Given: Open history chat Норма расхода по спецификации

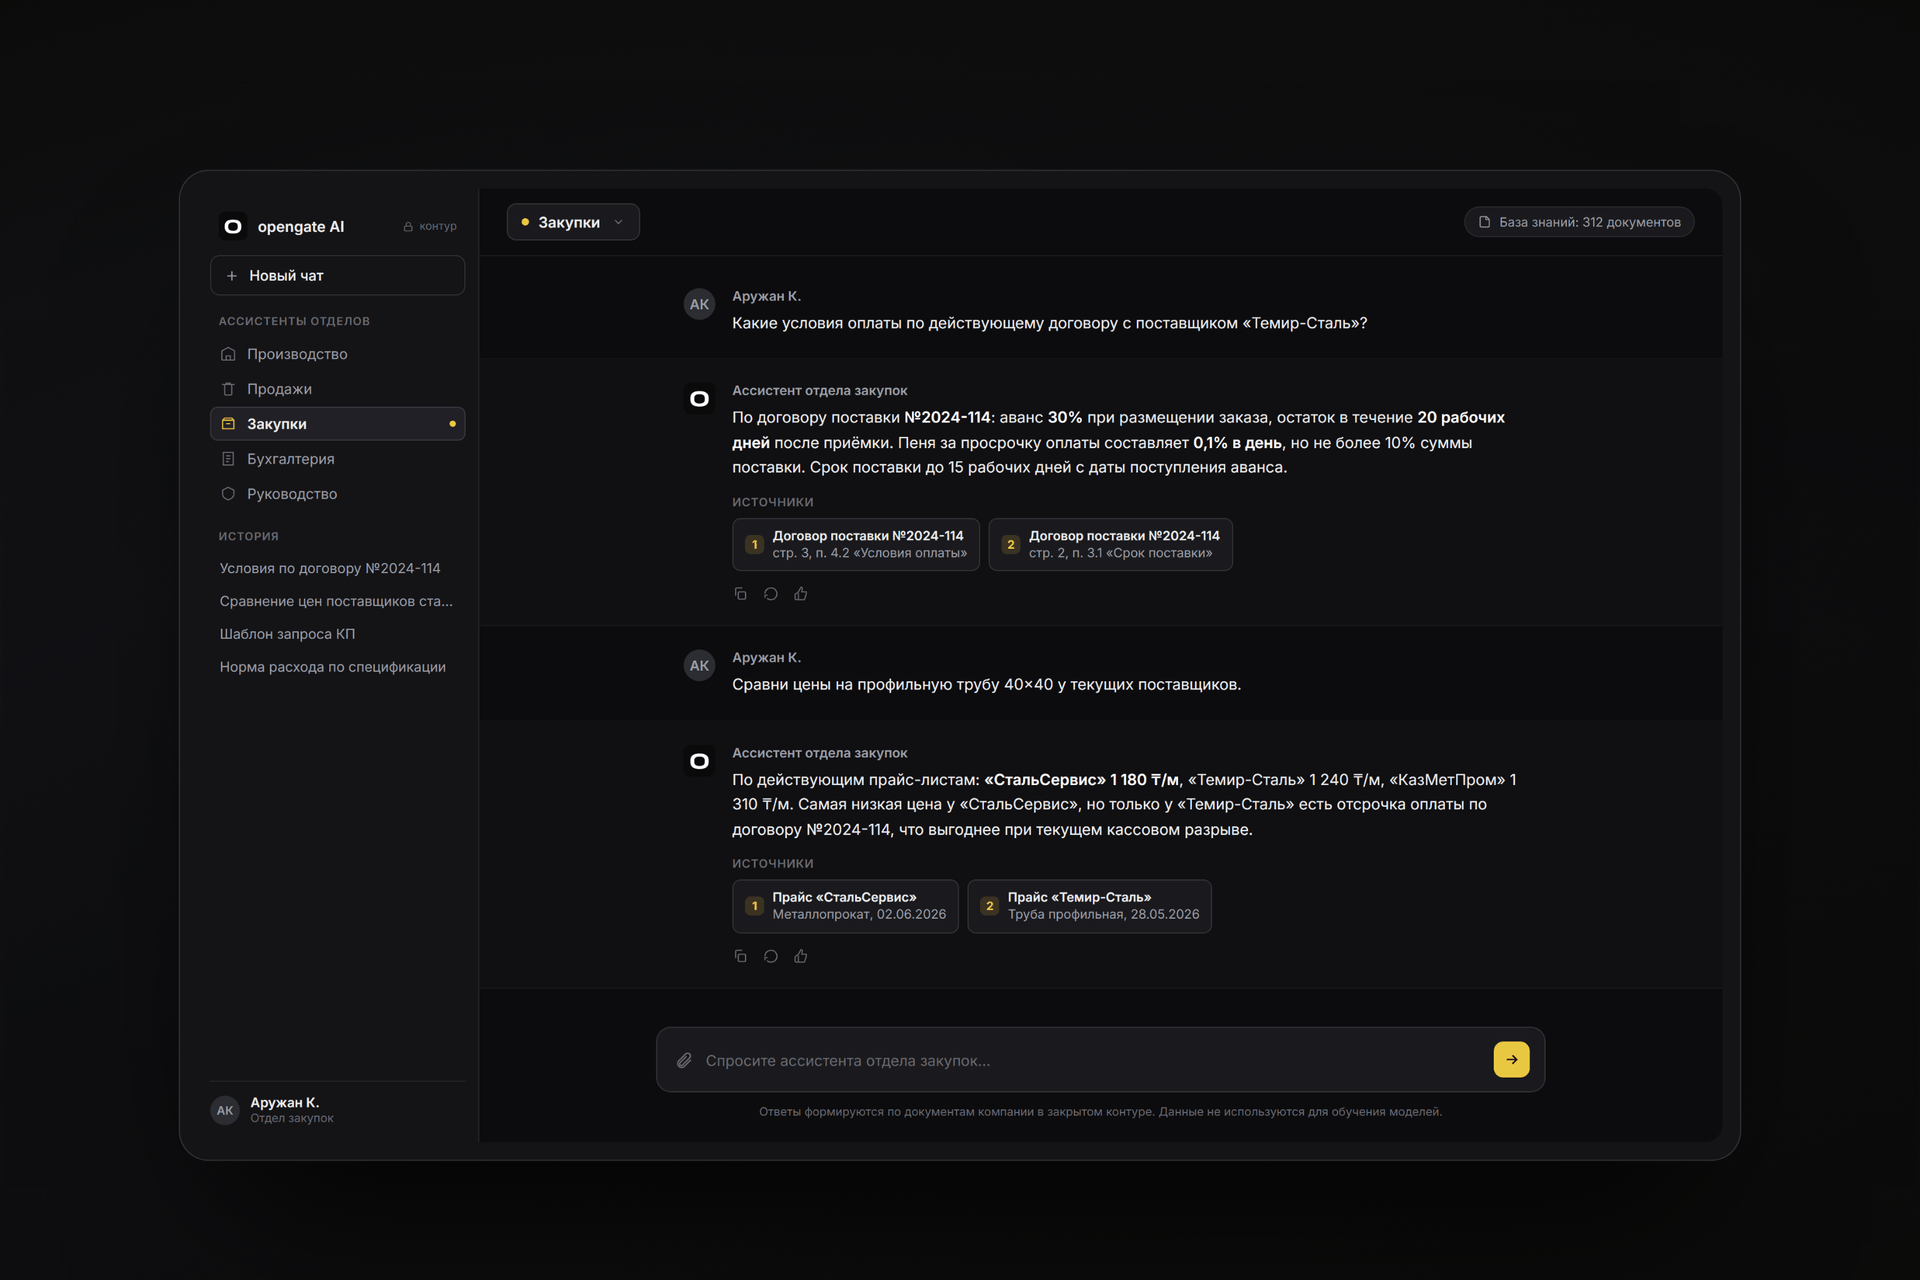Looking at the screenshot, I should (x=337, y=667).
